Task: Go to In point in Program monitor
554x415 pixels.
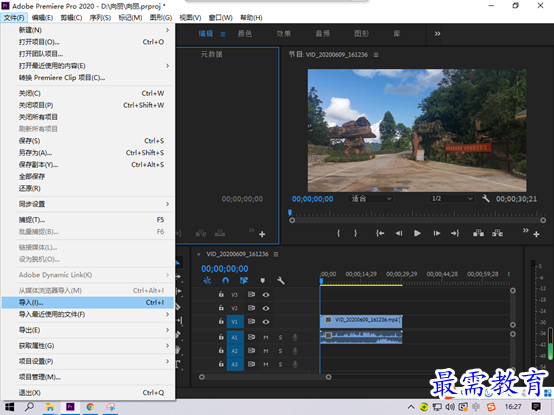Action: 380,233
